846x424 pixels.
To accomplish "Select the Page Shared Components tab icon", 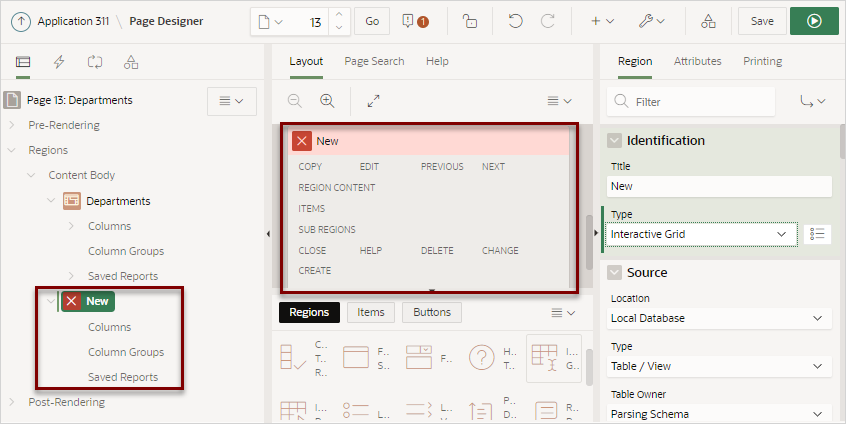I will (131, 62).
